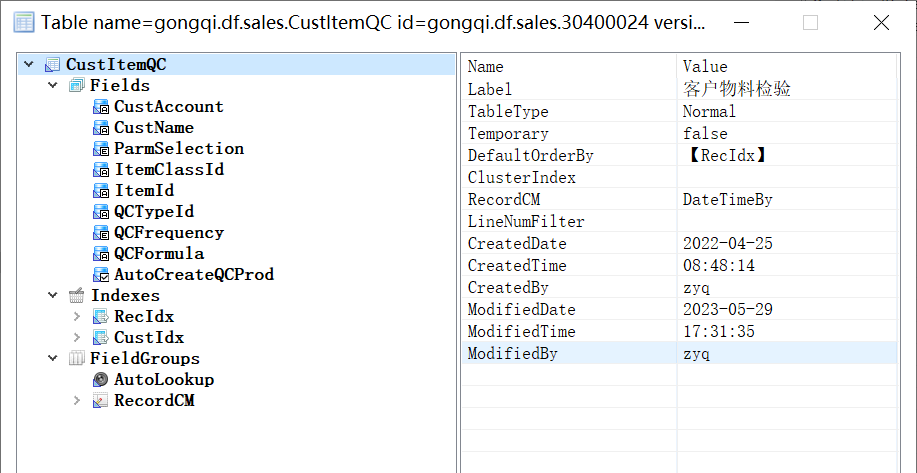
Task: Select the ItemClassId field
Action: (x=169, y=170)
